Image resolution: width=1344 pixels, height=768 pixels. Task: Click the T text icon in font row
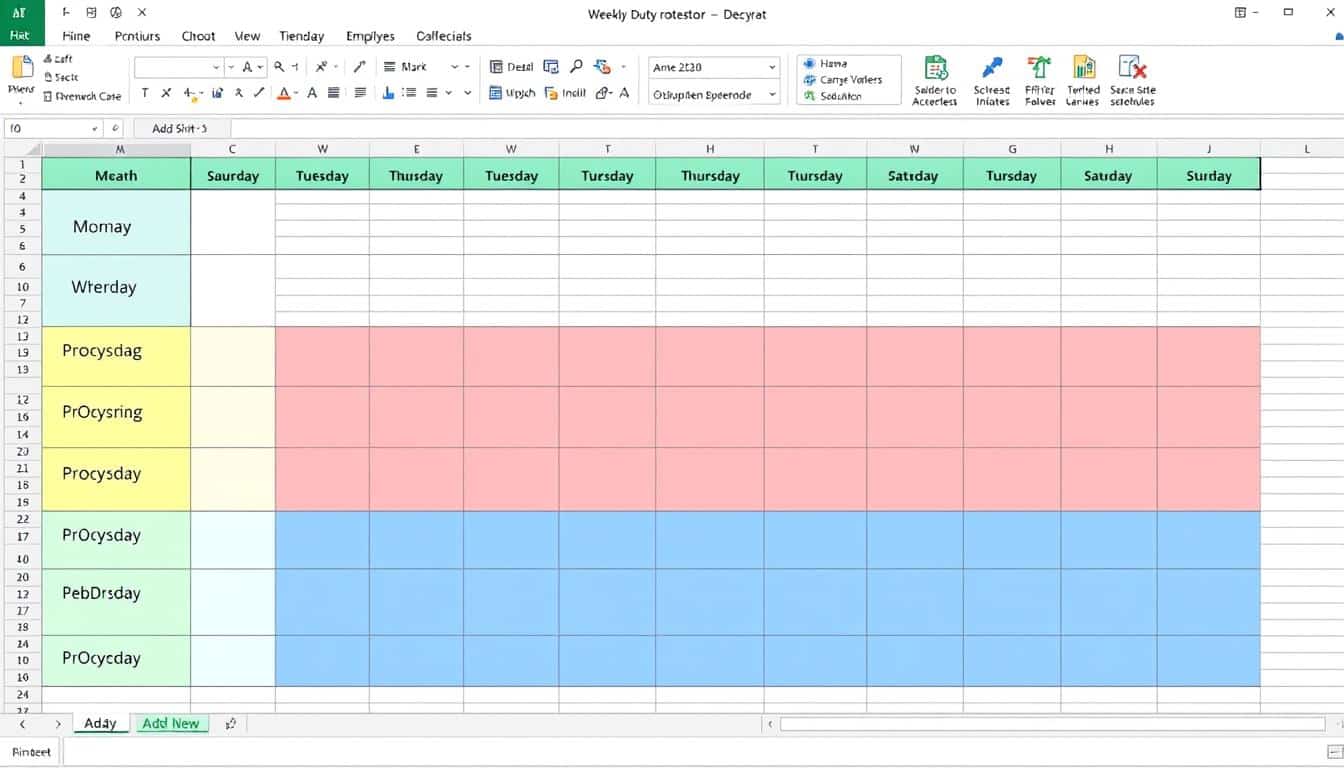pyautogui.click(x=144, y=93)
